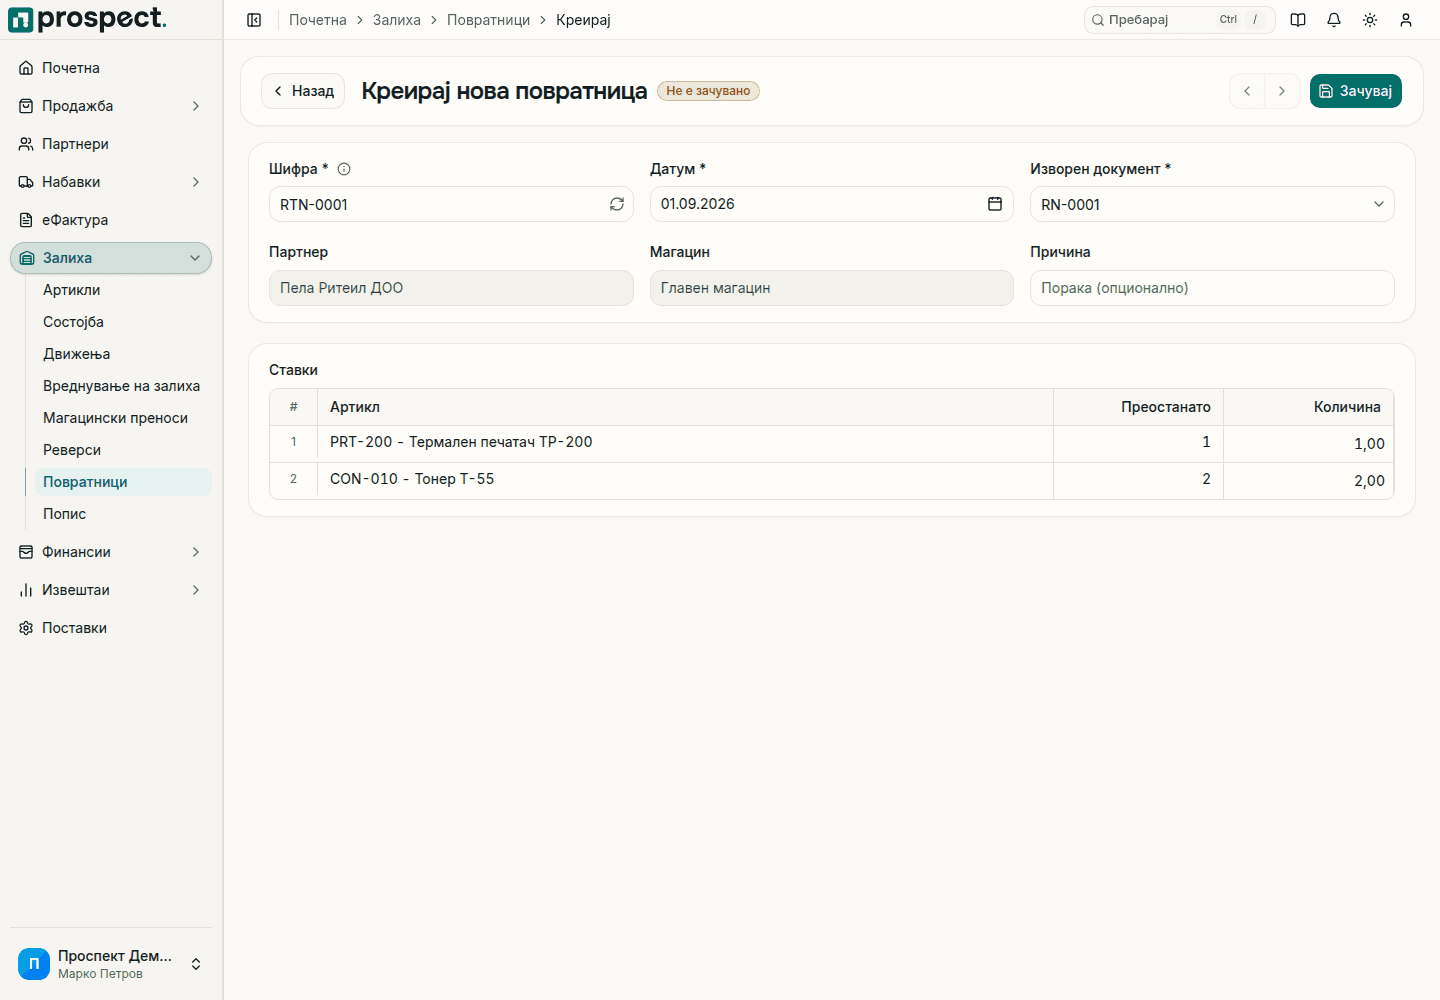The width and height of the screenshot is (1440, 1000).
Task: Go to Залиха breadcrumb link
Action: [397, 20]
